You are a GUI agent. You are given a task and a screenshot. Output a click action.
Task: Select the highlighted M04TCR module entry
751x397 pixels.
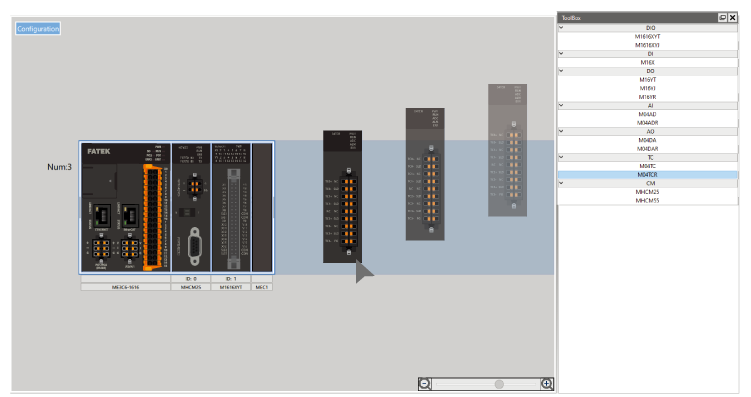point(648,175)
